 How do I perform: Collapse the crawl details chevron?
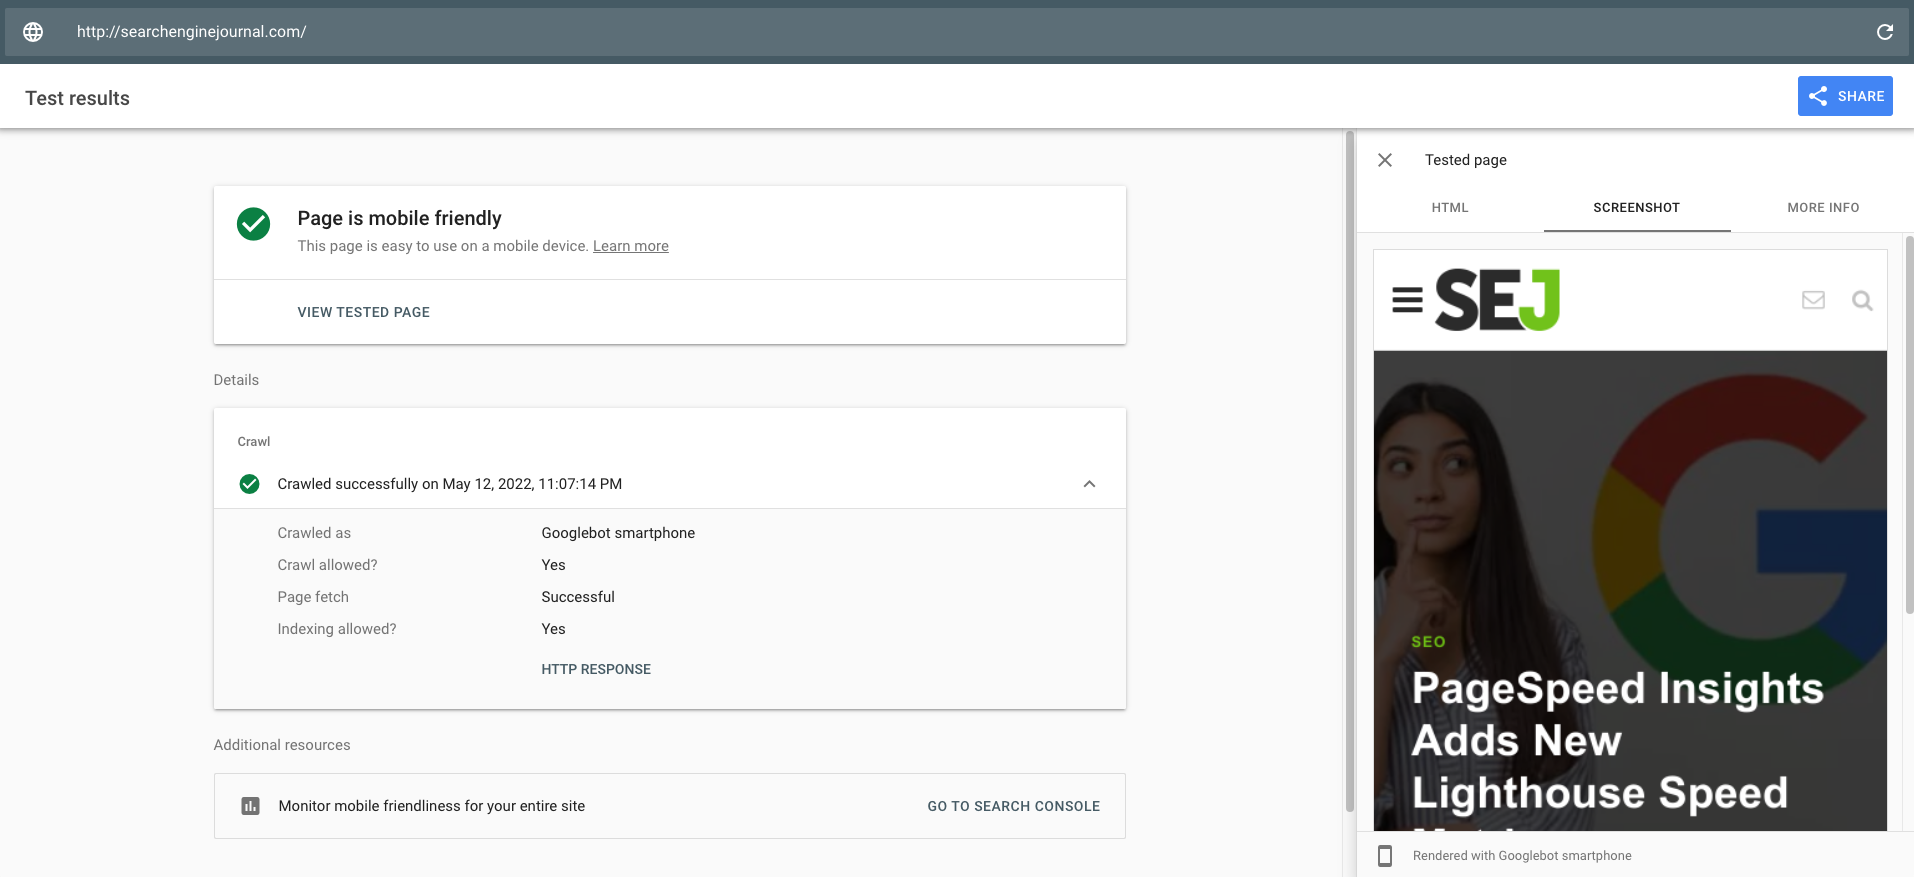pyautogui.click(x=1089, y=484)
